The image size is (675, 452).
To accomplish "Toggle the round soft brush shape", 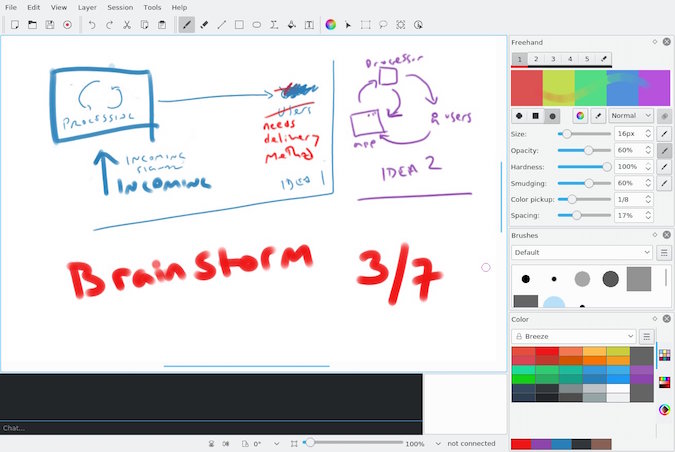I will pyautogui.click(x=552, y=116).
